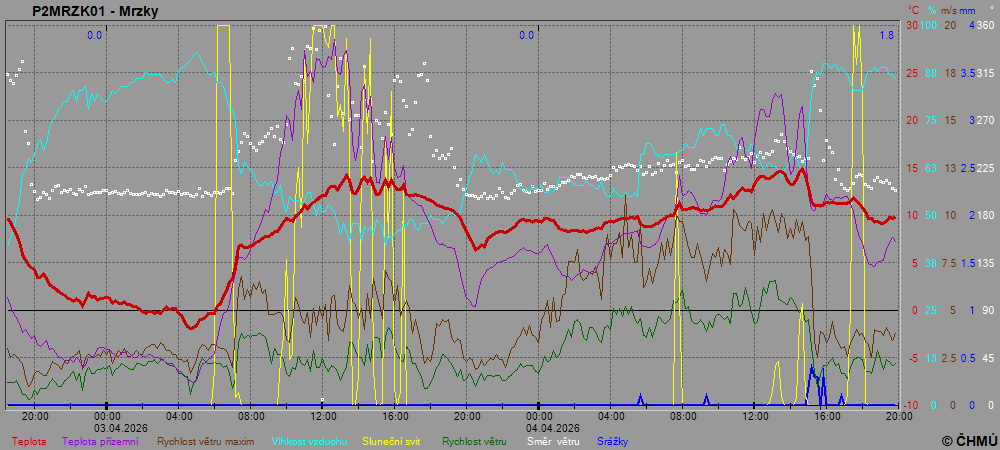The height and width of the screenshot is (450, 1000).
Task: Click the 00:00 marker above 04.04.2026
Action: click(x=538, y=414)
